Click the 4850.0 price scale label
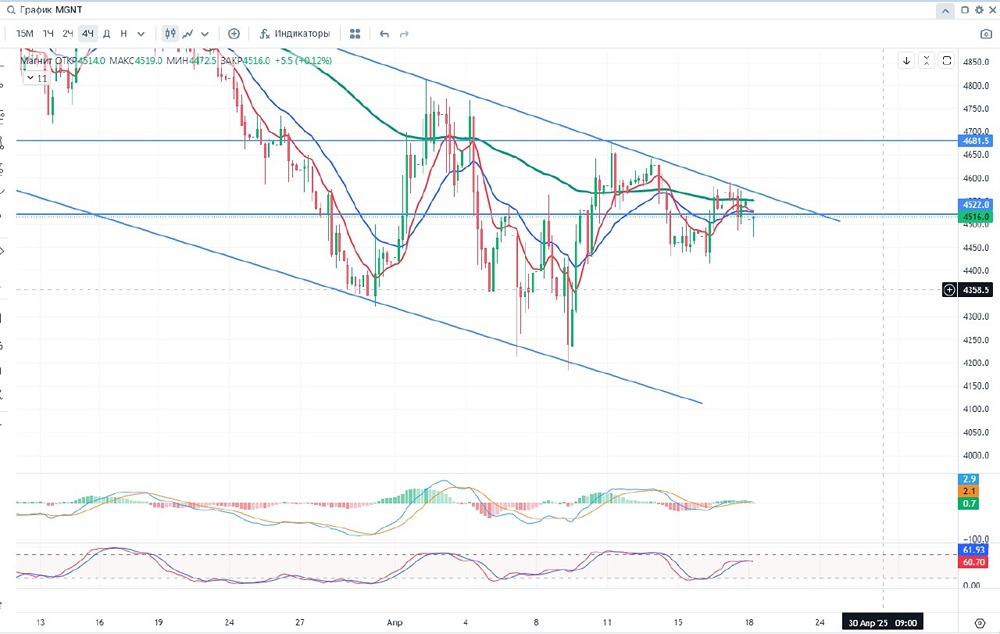The width and height of the screenshot is (1000, 634). coord(976,62)
